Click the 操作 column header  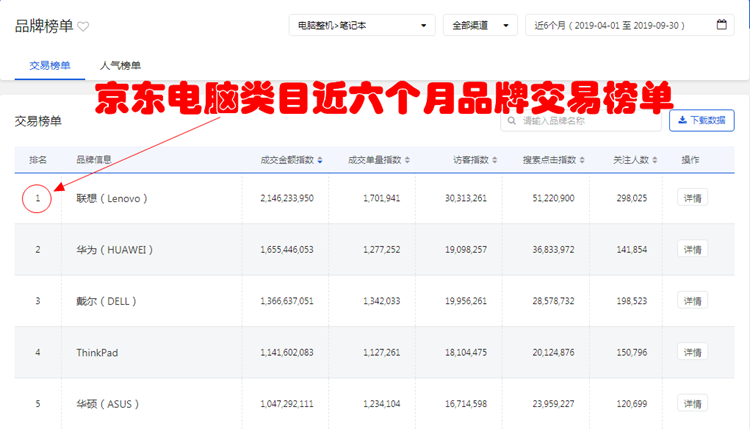click(690, 160)
